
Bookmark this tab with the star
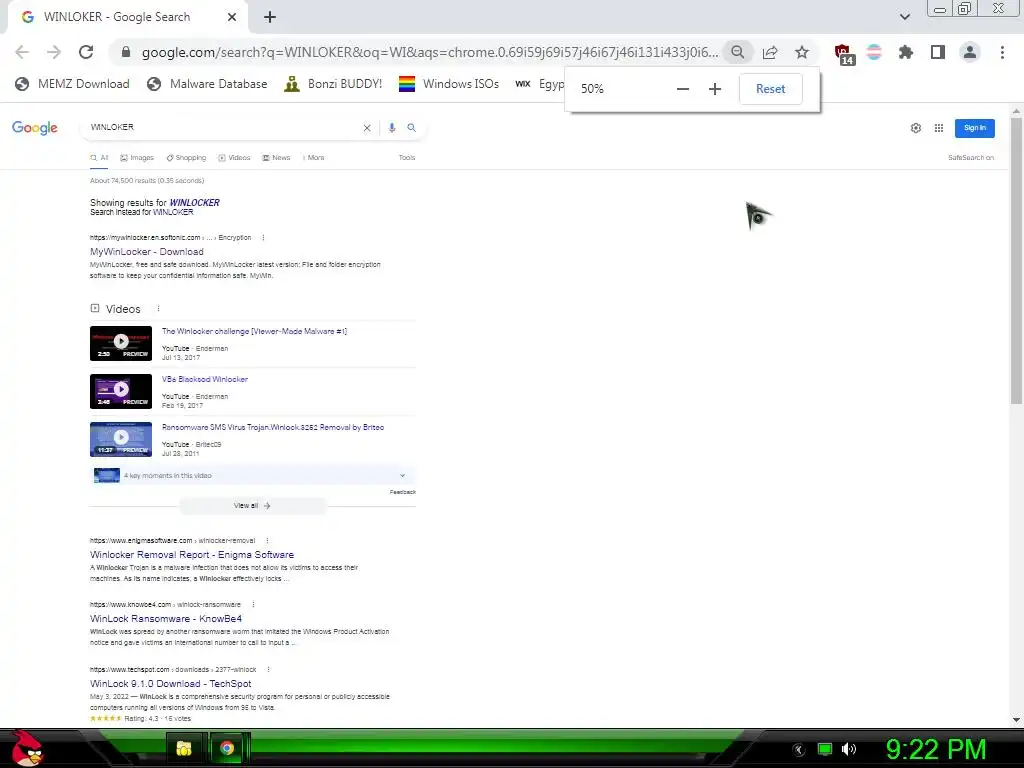802,52
